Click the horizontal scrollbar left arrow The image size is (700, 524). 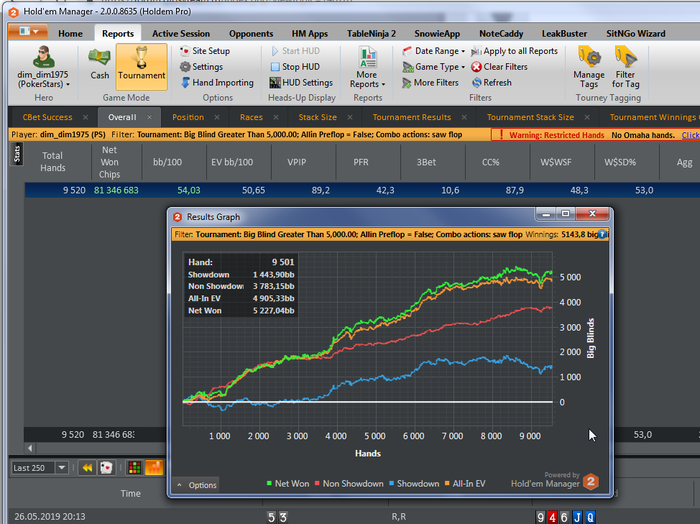pos(30,448)
